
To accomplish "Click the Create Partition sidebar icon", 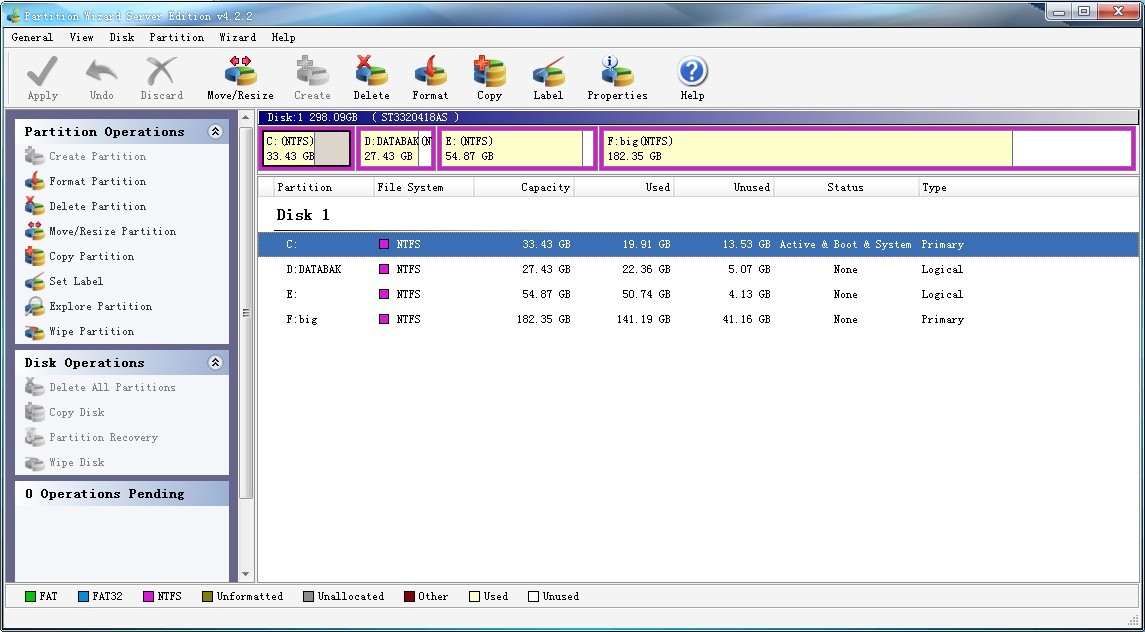I will (x=34, y=156).
